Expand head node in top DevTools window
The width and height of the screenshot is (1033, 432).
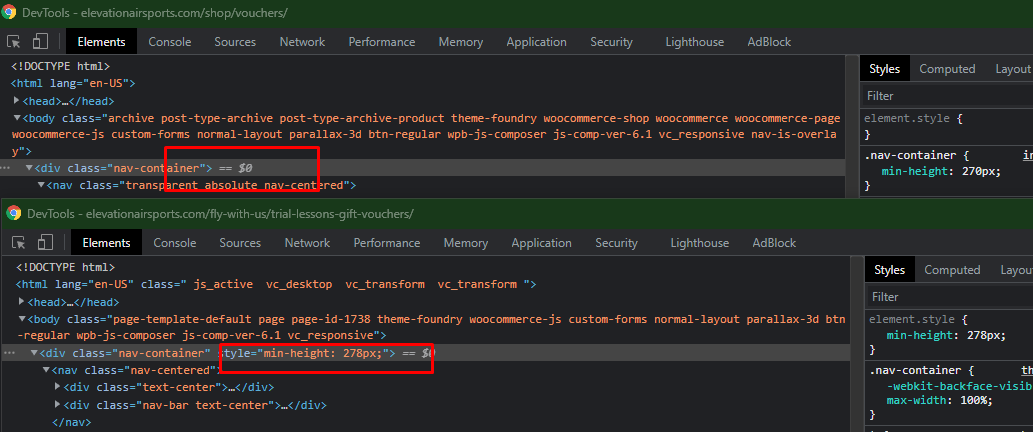(17, 101)
